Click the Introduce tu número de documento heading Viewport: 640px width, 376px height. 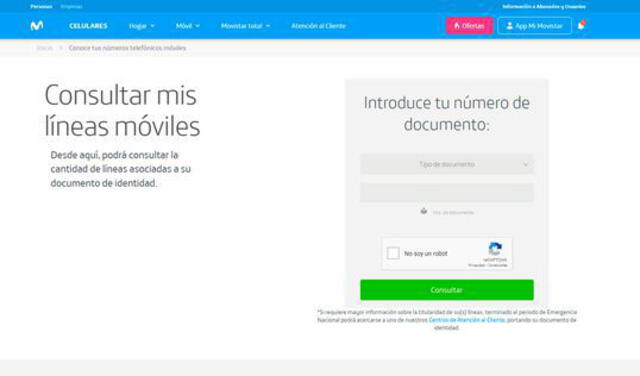447,113
